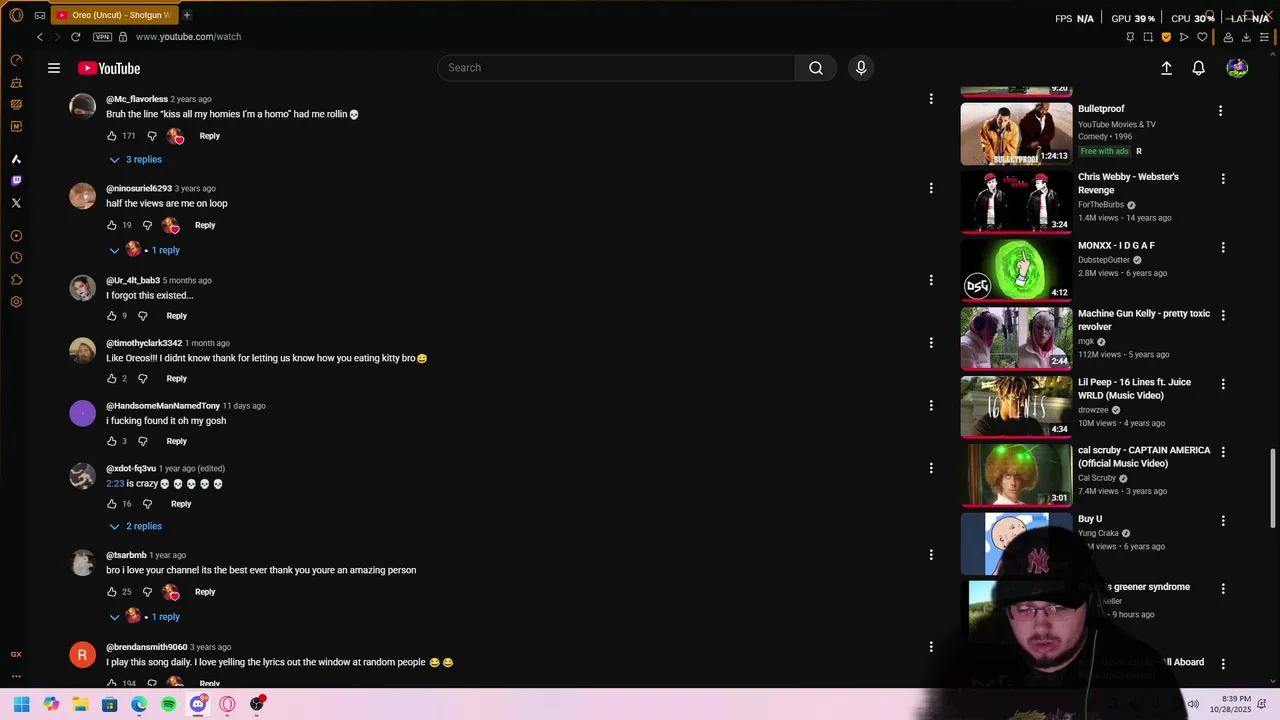1280x720 pixels.
Task: Open options menu for @timothyclark3342 comment
Action: 931,343
